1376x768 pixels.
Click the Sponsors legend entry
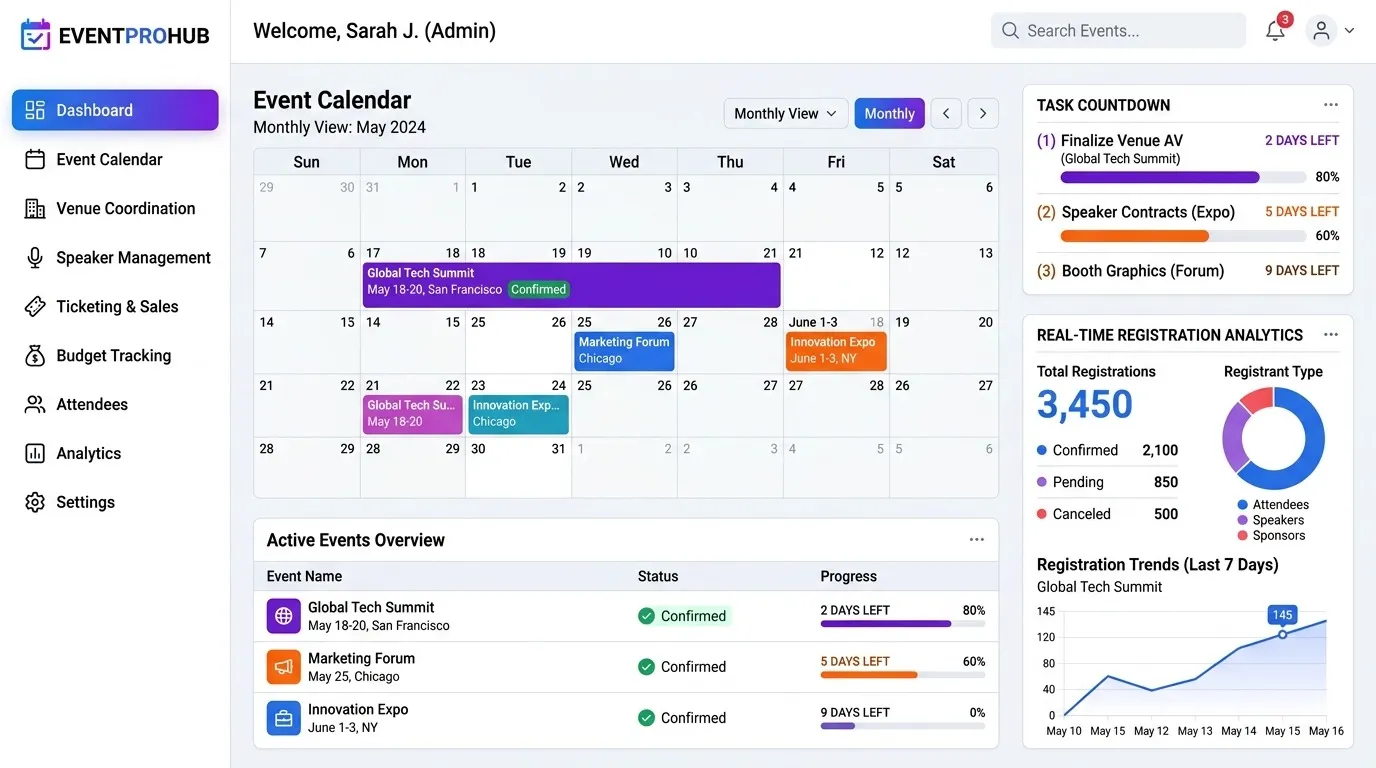[x=1271, y=536]
